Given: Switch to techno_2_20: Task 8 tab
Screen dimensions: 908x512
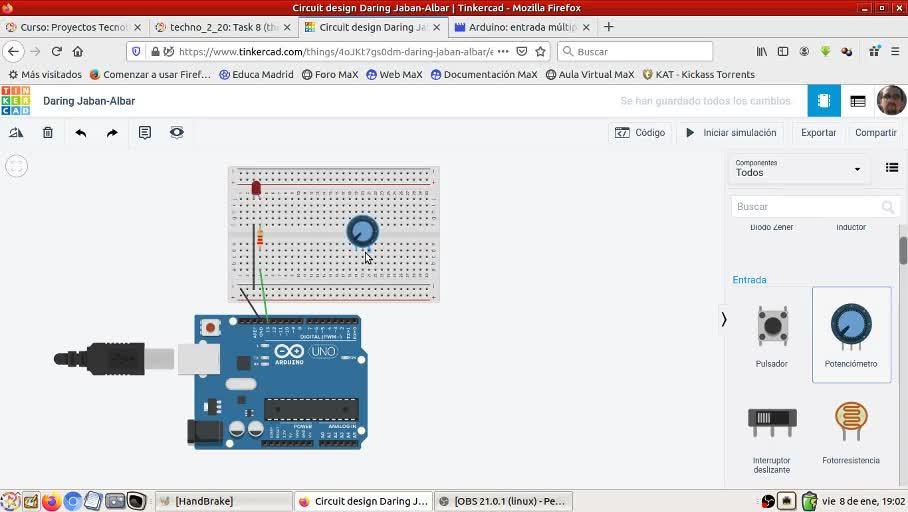Looking at the screenshot, I should (224, 27).
